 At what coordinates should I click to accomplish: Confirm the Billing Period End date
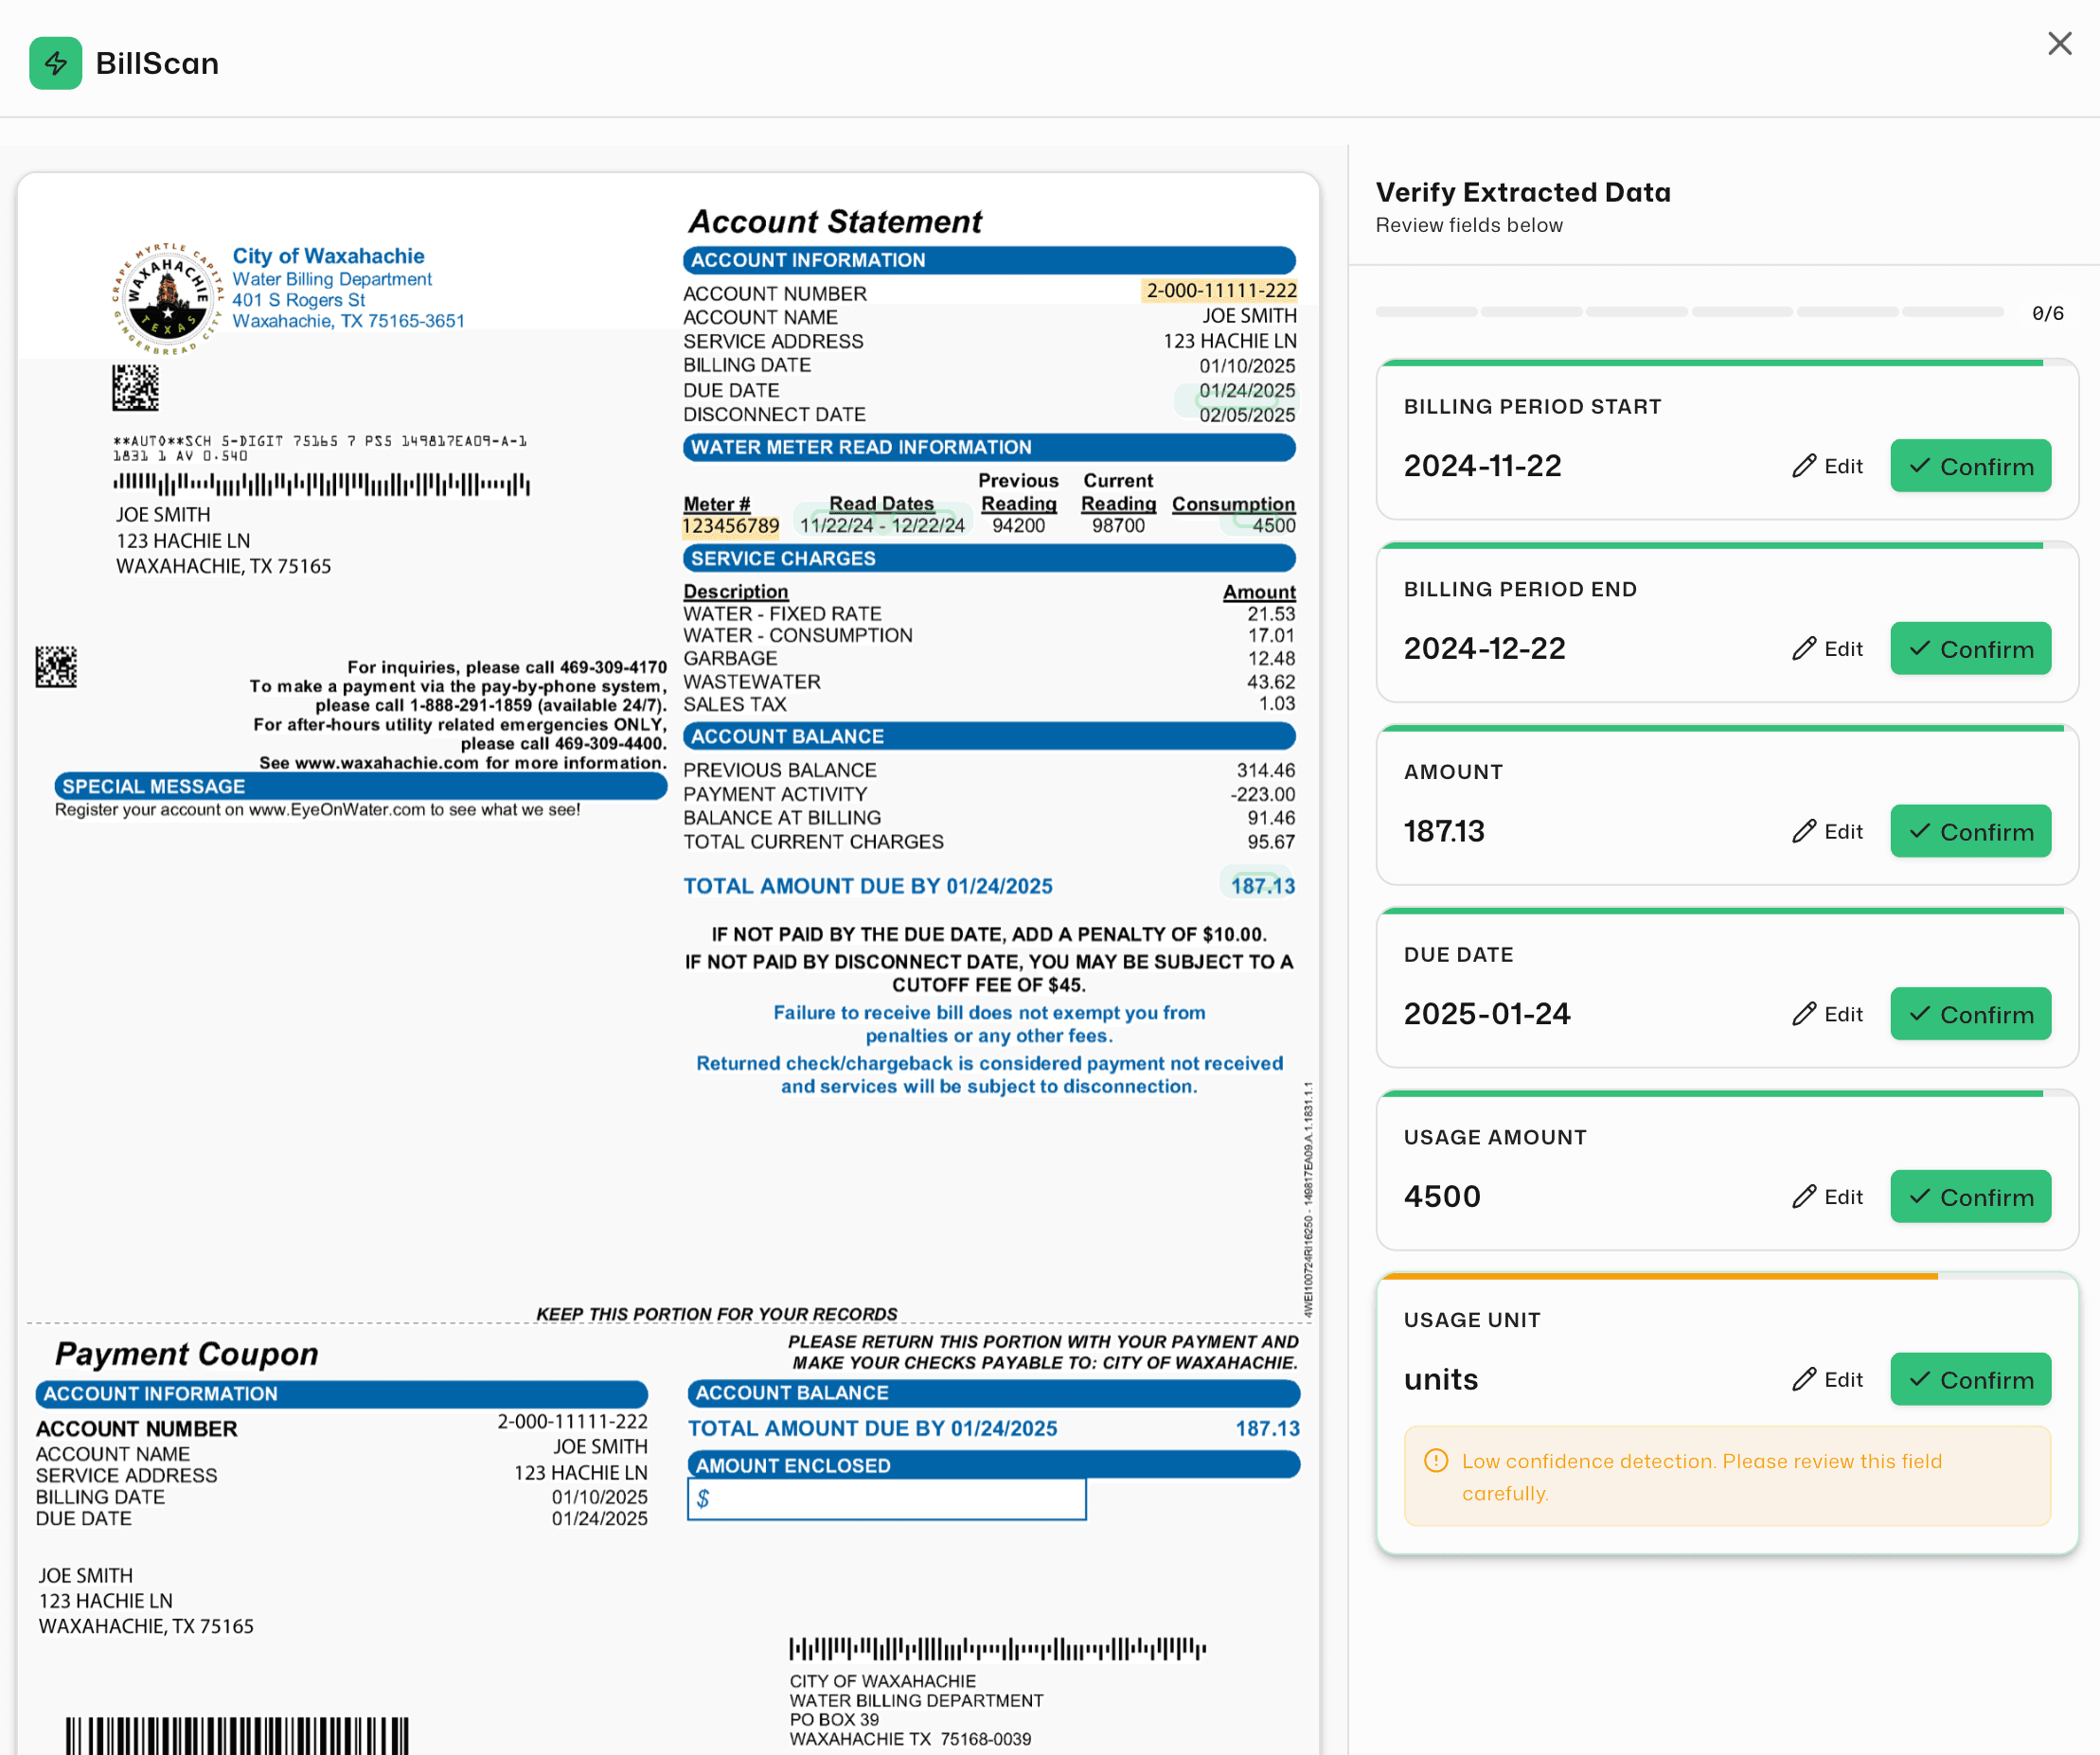[x=1969, y=649]
